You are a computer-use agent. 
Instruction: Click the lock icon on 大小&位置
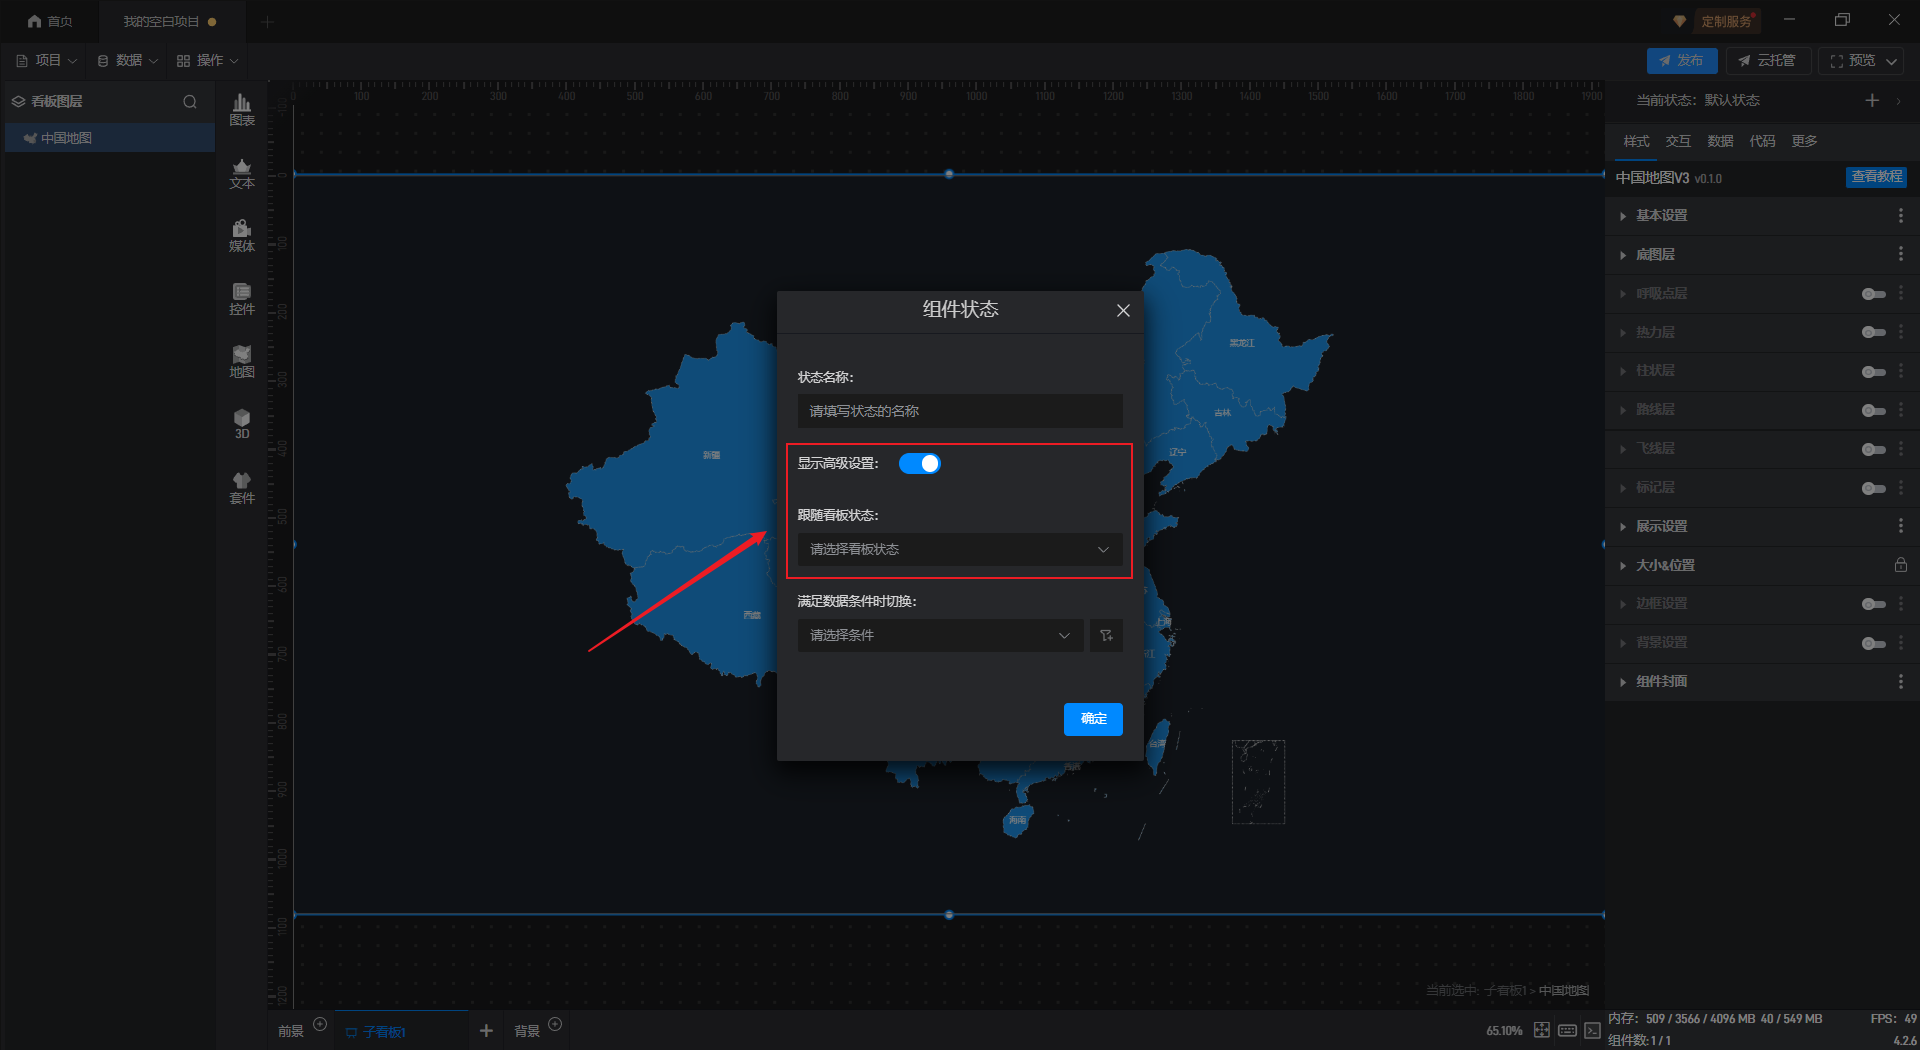(x=1900, y=565)
